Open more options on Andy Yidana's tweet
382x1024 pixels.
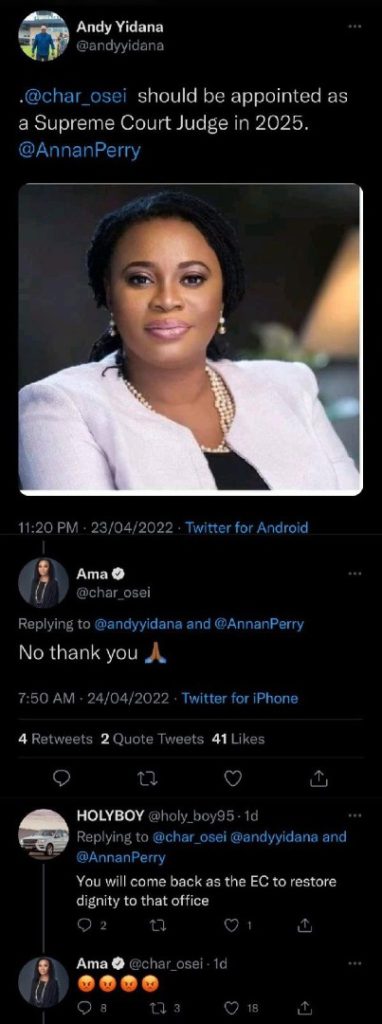354,27
